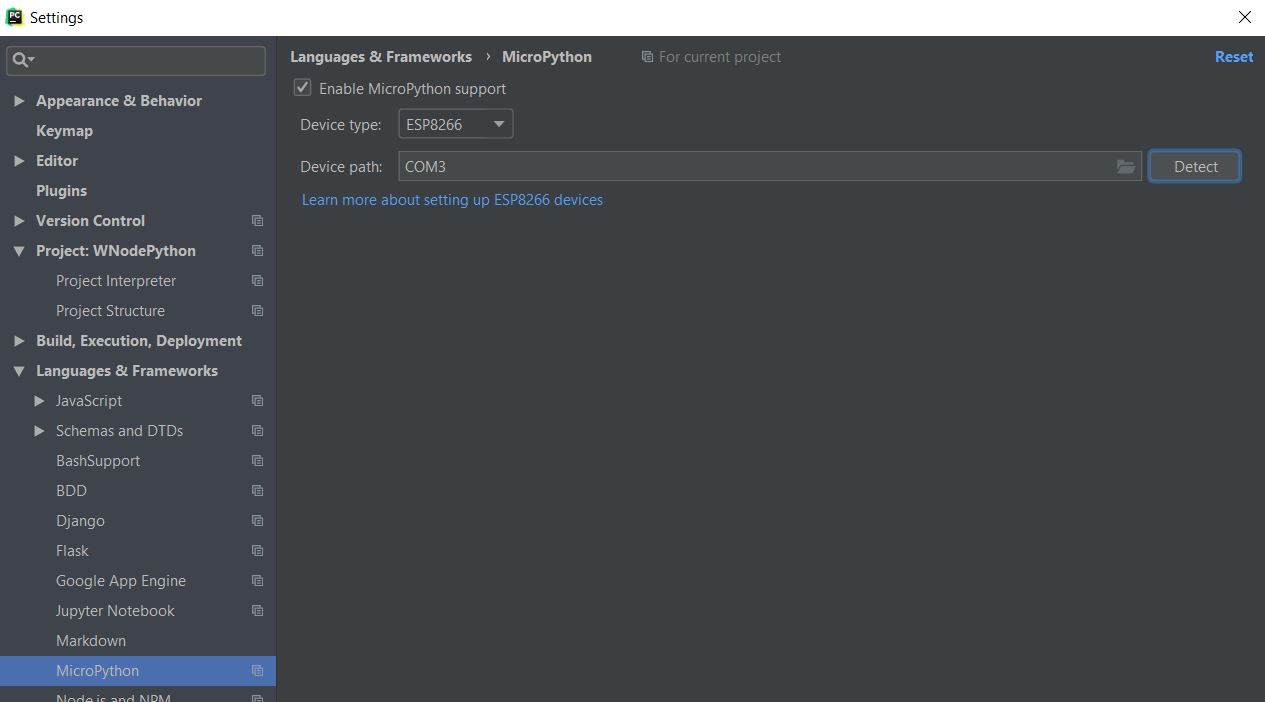The width and height of the screenshot is (1265, 702).
Task: Open the Plugins settings page
Action: (x=61, y=191)
